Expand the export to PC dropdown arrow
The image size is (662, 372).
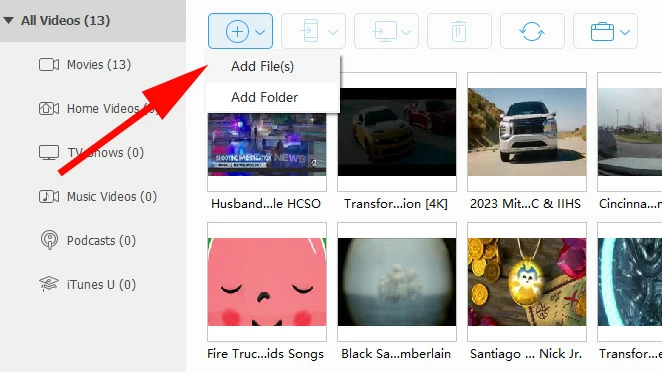tap(406, 32)
